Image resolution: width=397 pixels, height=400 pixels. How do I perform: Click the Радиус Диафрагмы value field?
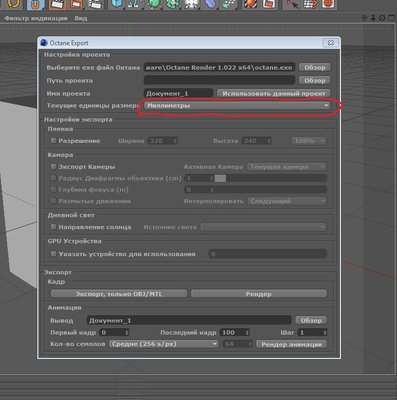point(197,178)
